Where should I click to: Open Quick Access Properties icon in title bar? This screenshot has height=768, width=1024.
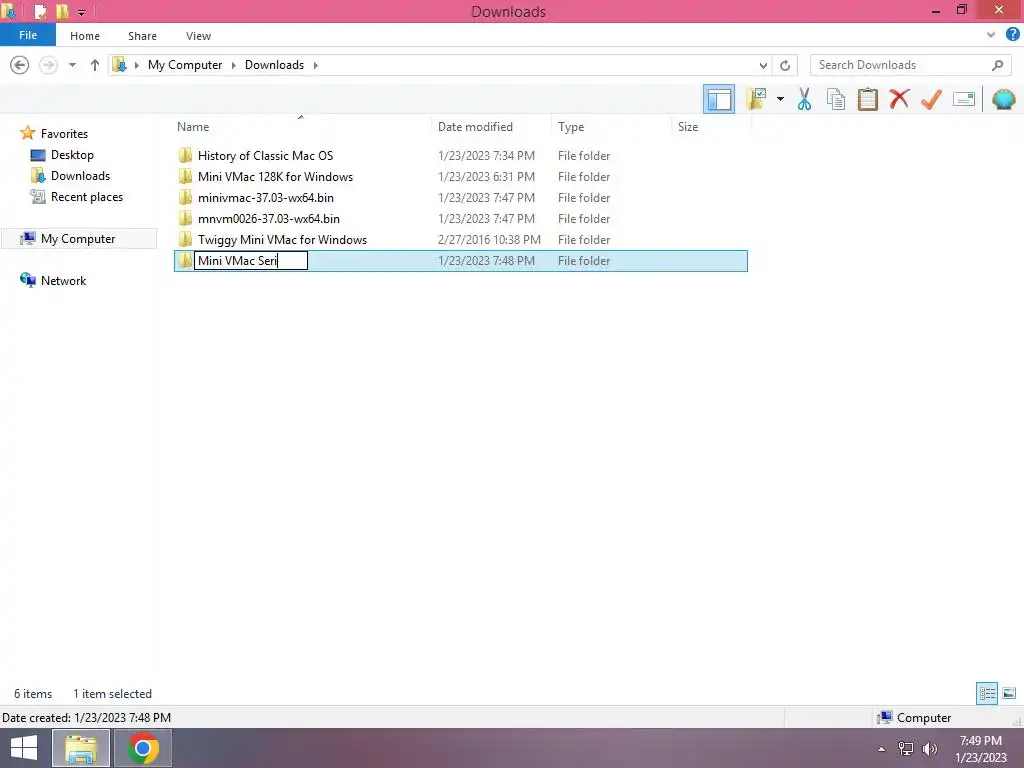coord(40,11)
